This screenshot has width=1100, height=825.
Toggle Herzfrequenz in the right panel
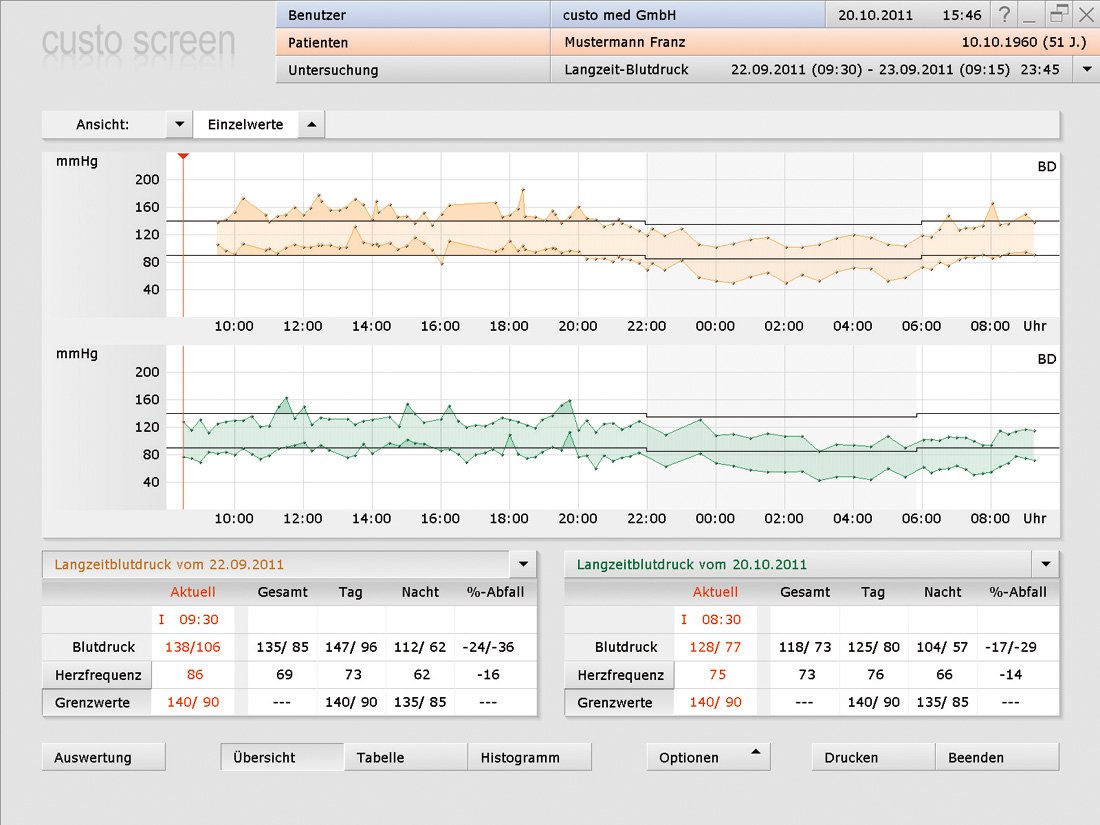[x=620, y=675]
